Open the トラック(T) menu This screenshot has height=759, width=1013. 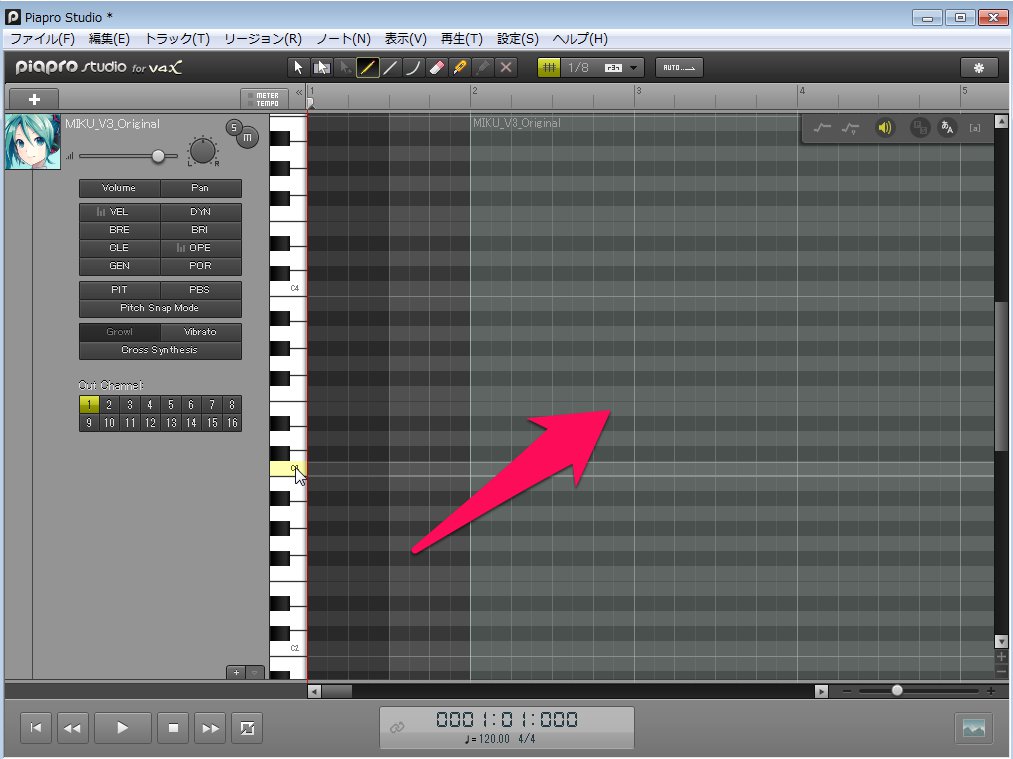point(177,39)
